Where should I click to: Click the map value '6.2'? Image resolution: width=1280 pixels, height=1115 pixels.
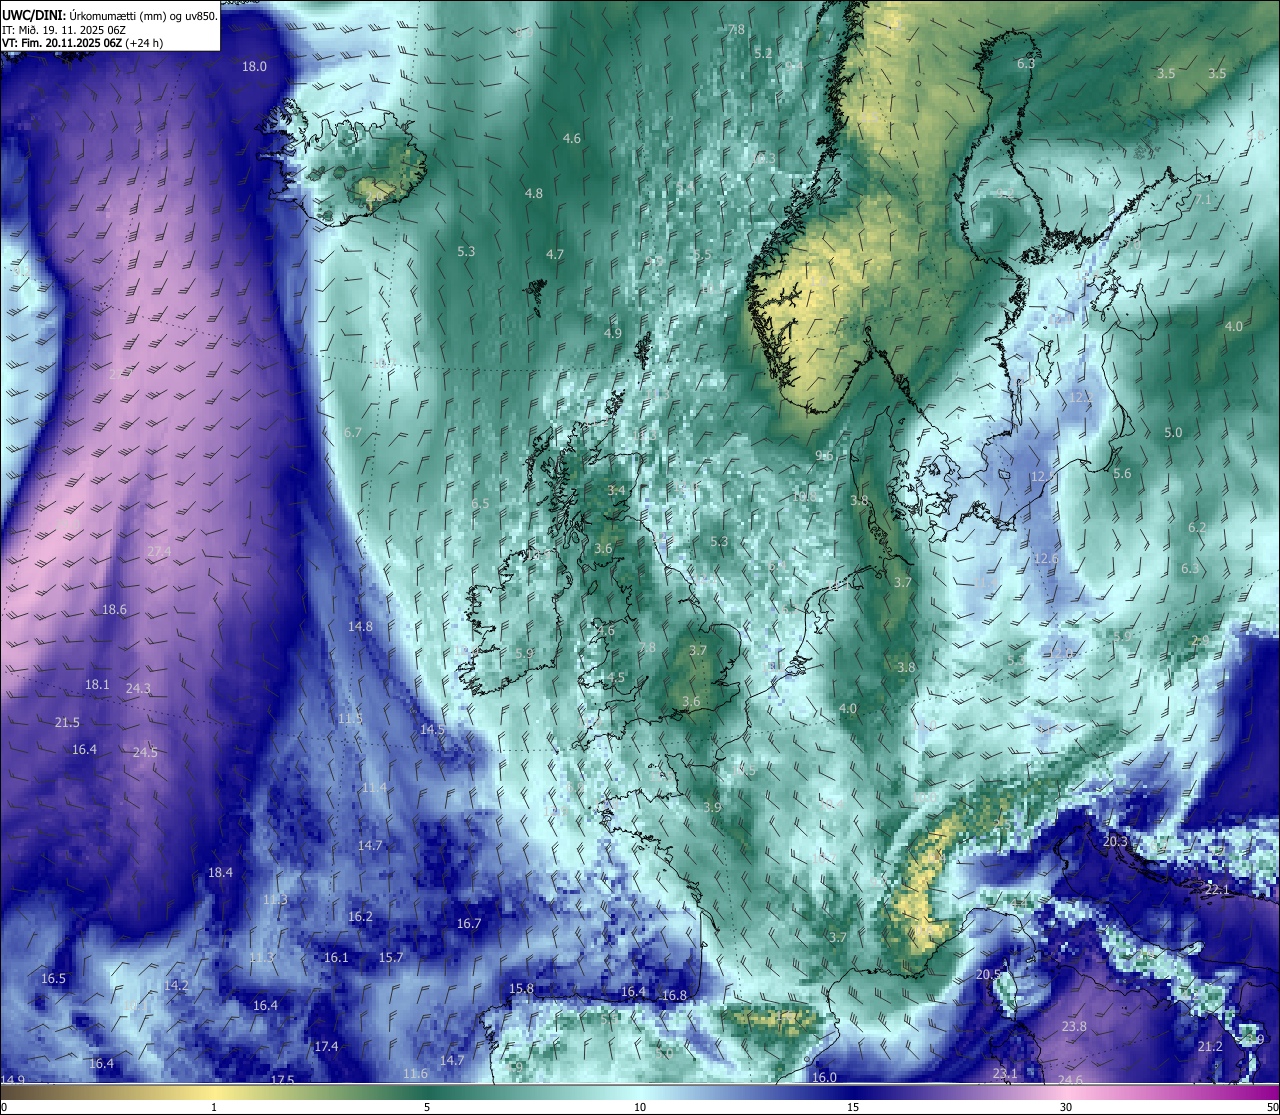[x=1197, y=528]
